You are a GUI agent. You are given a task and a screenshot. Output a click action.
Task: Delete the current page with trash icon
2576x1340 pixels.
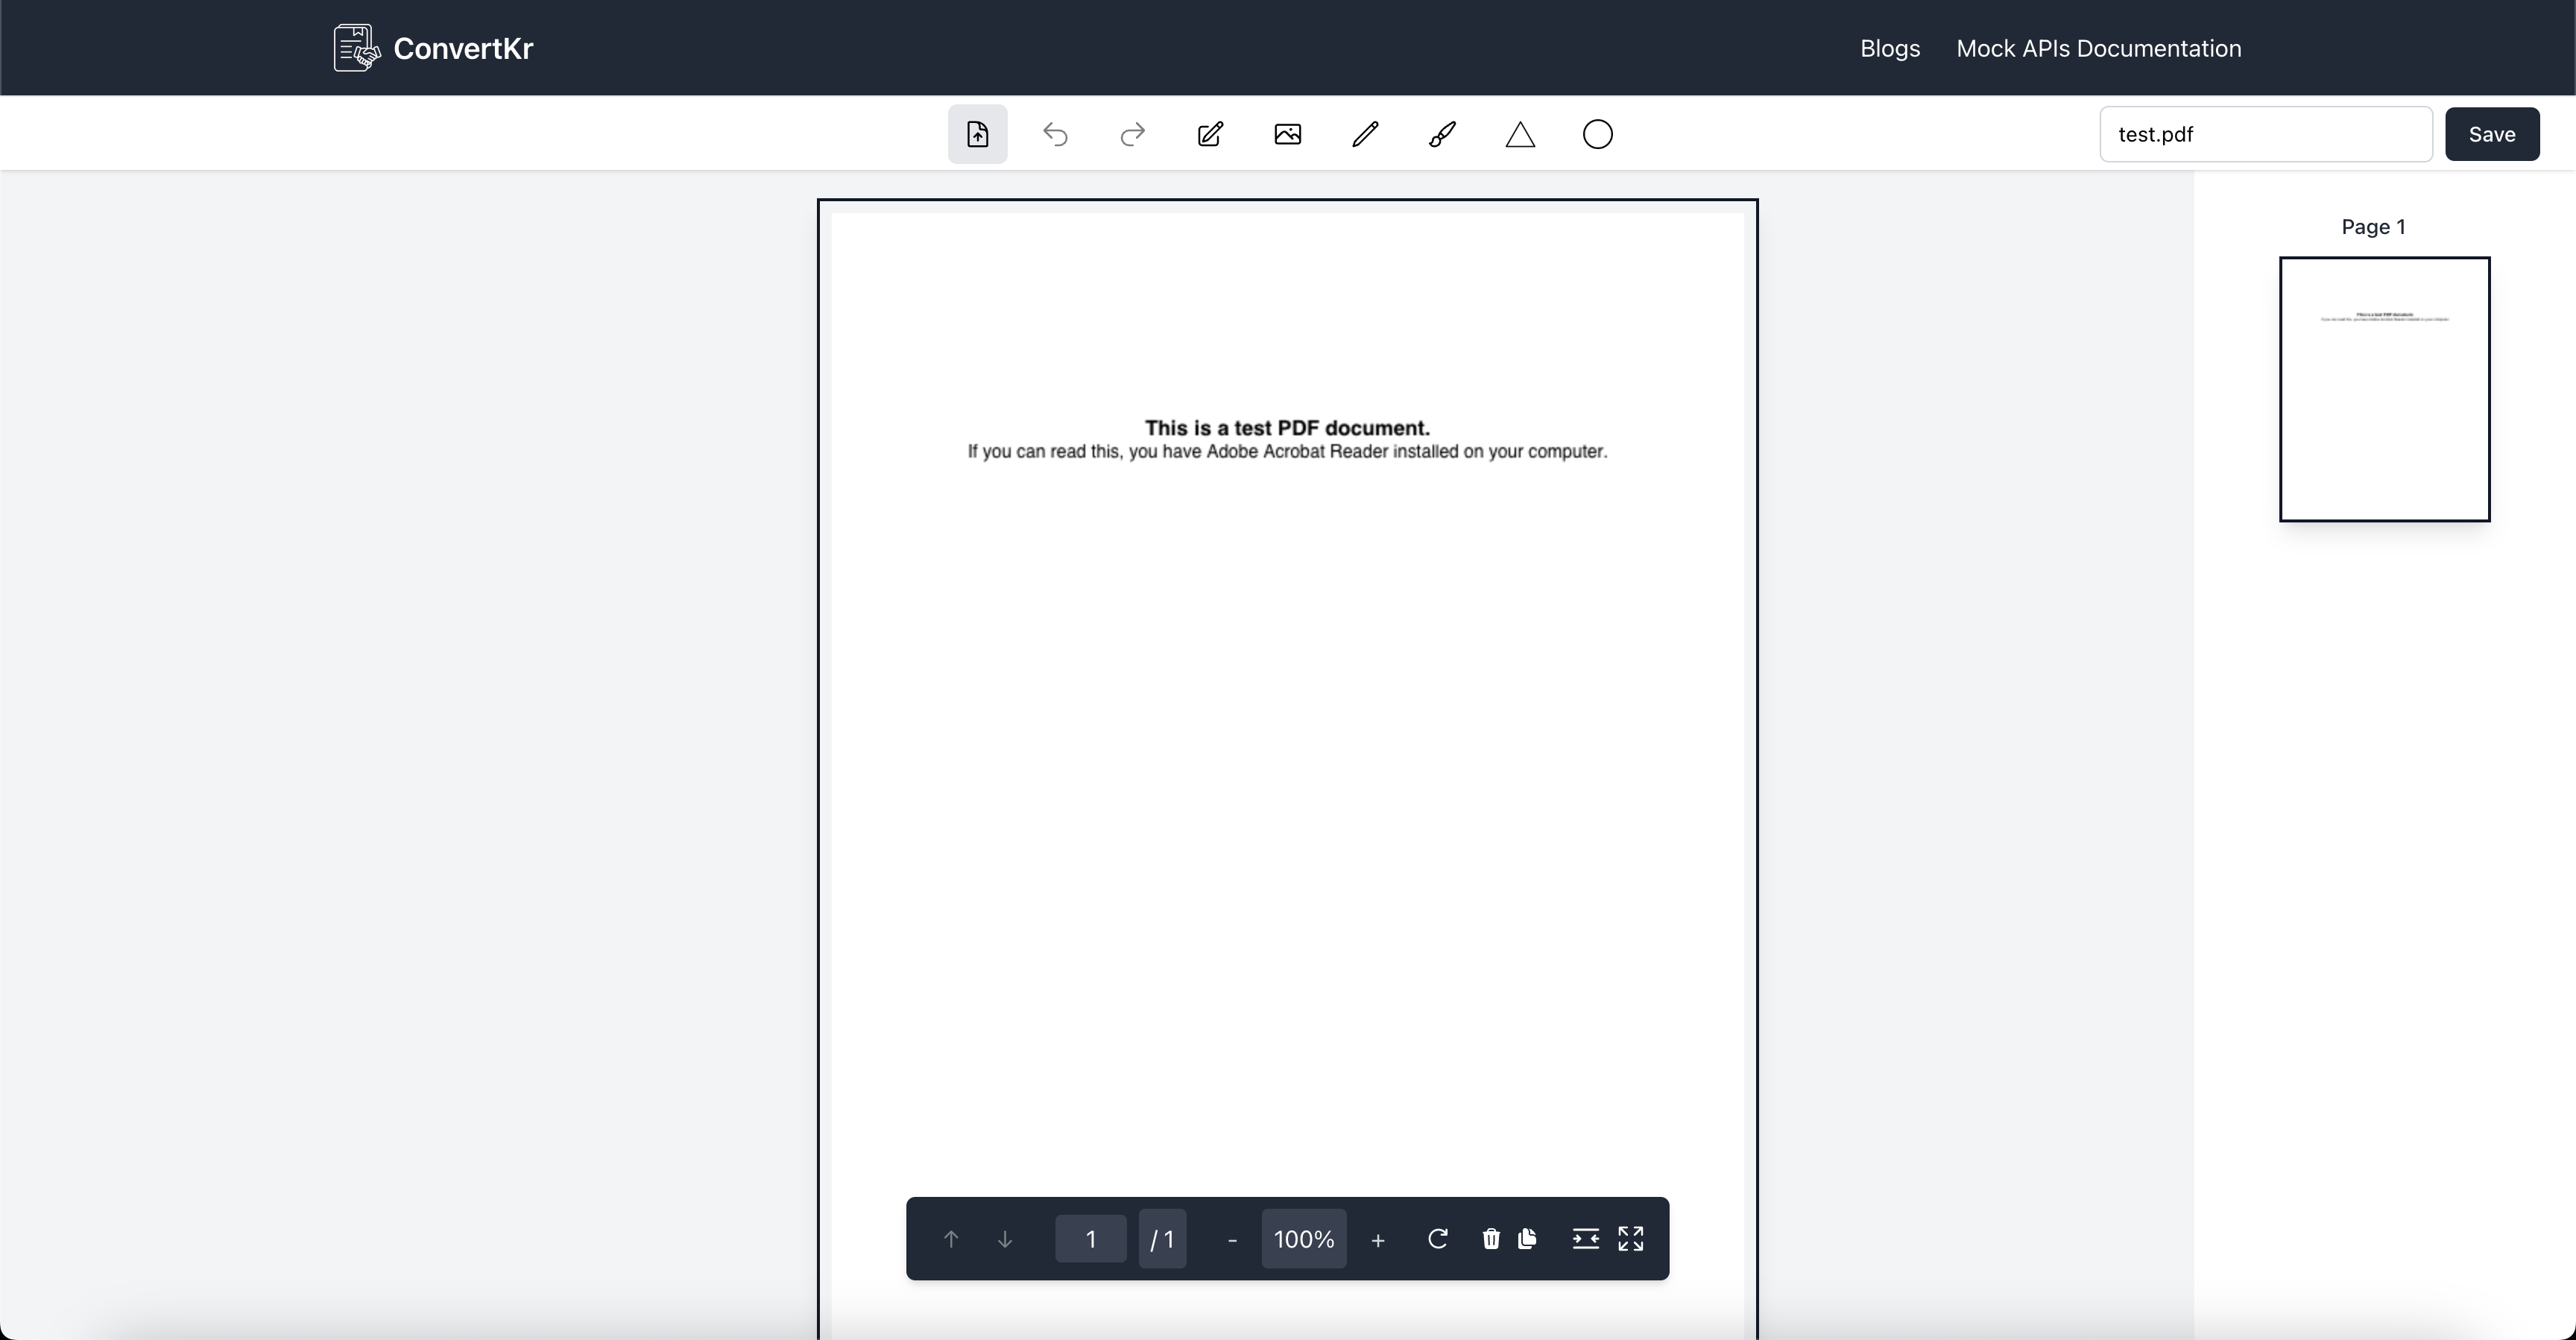(1491, 1239)
